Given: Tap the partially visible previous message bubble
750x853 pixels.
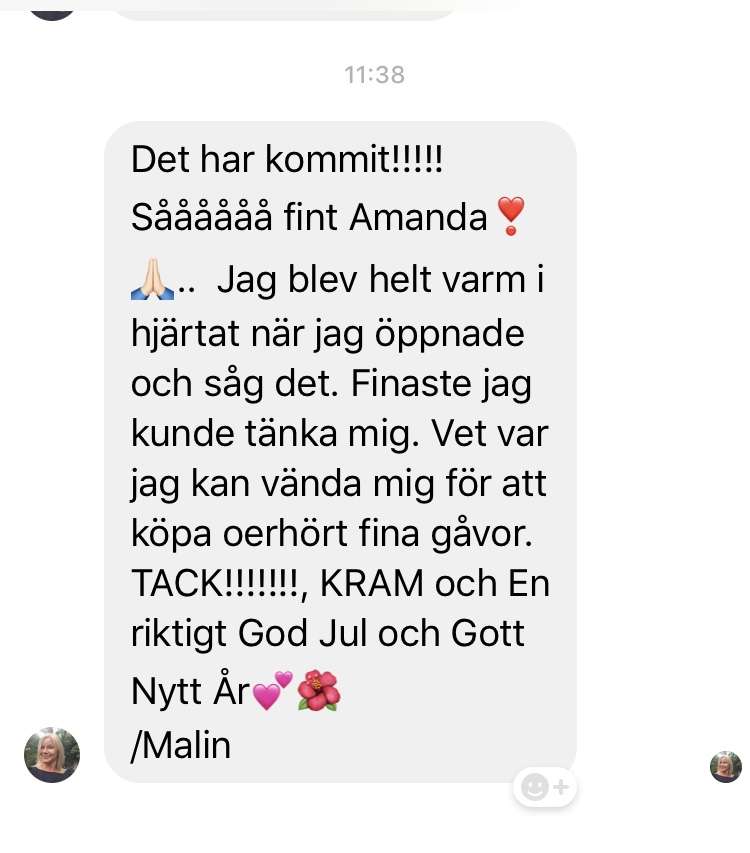Looking at the screenshot, I should coord(283,10).
